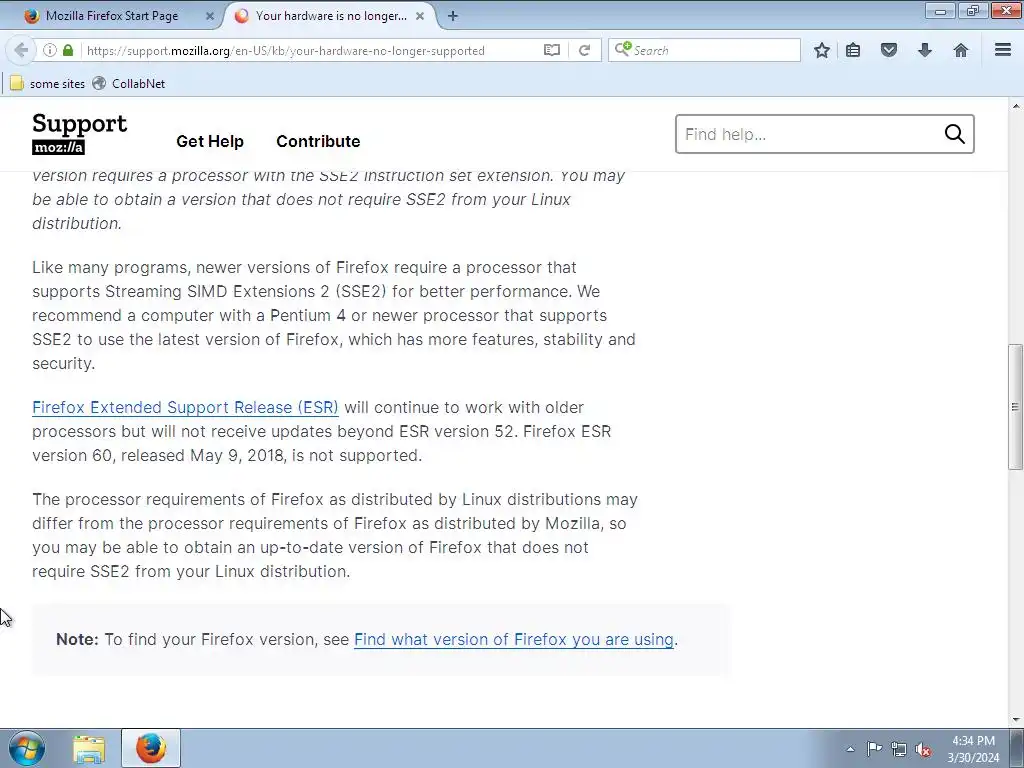The image size is (1024, 768).
Task: Open Action Center flag icon
Action: point(874,749)
